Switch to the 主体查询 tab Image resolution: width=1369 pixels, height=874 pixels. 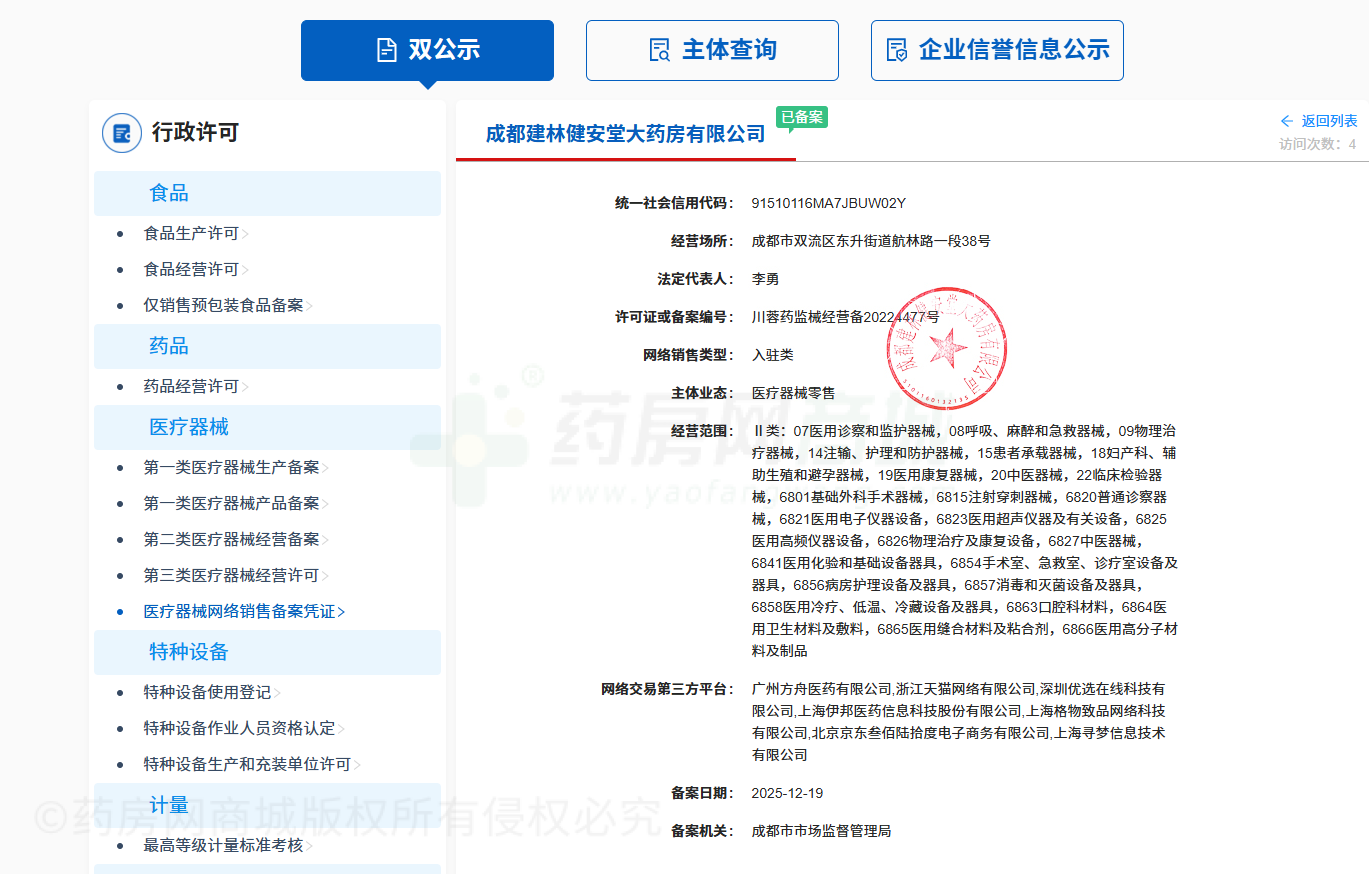(x=711, y=50)
